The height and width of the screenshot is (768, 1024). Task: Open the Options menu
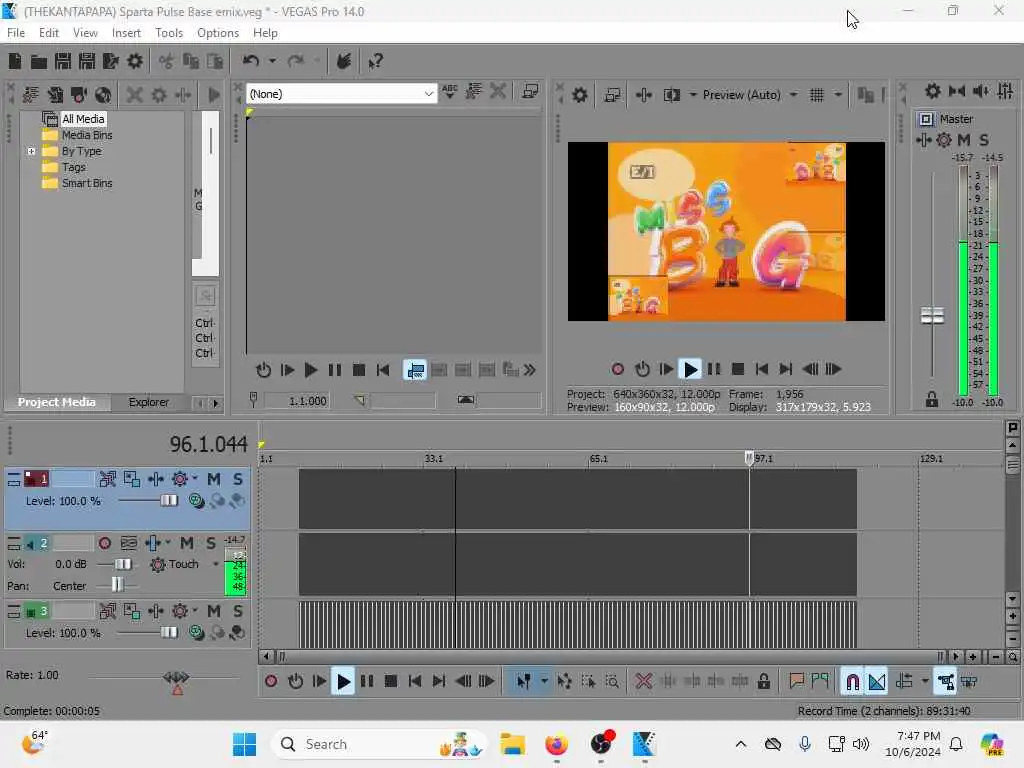pos(217,33)
